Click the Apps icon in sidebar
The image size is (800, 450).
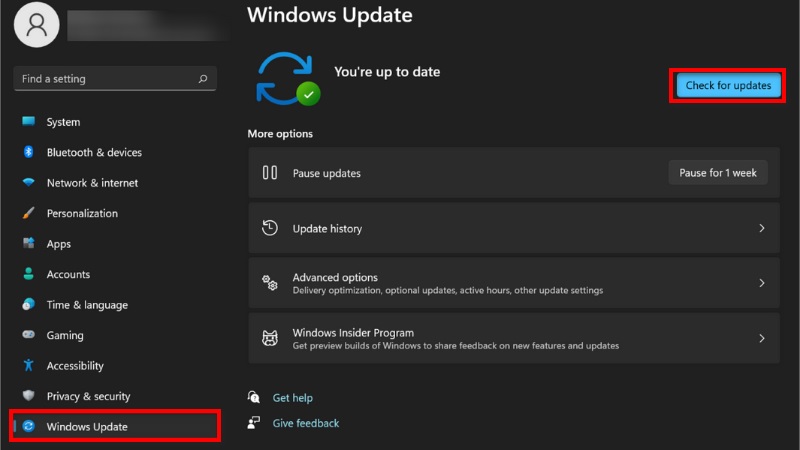(x=29, y=243)
